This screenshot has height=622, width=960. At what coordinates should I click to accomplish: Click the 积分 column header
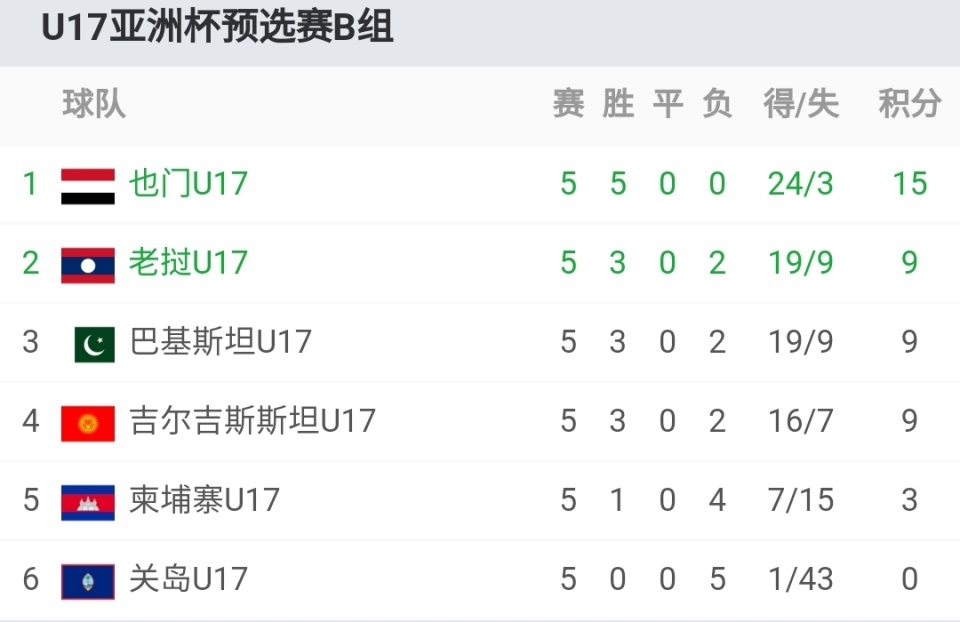pyautogui.click(x=909, y=103)
